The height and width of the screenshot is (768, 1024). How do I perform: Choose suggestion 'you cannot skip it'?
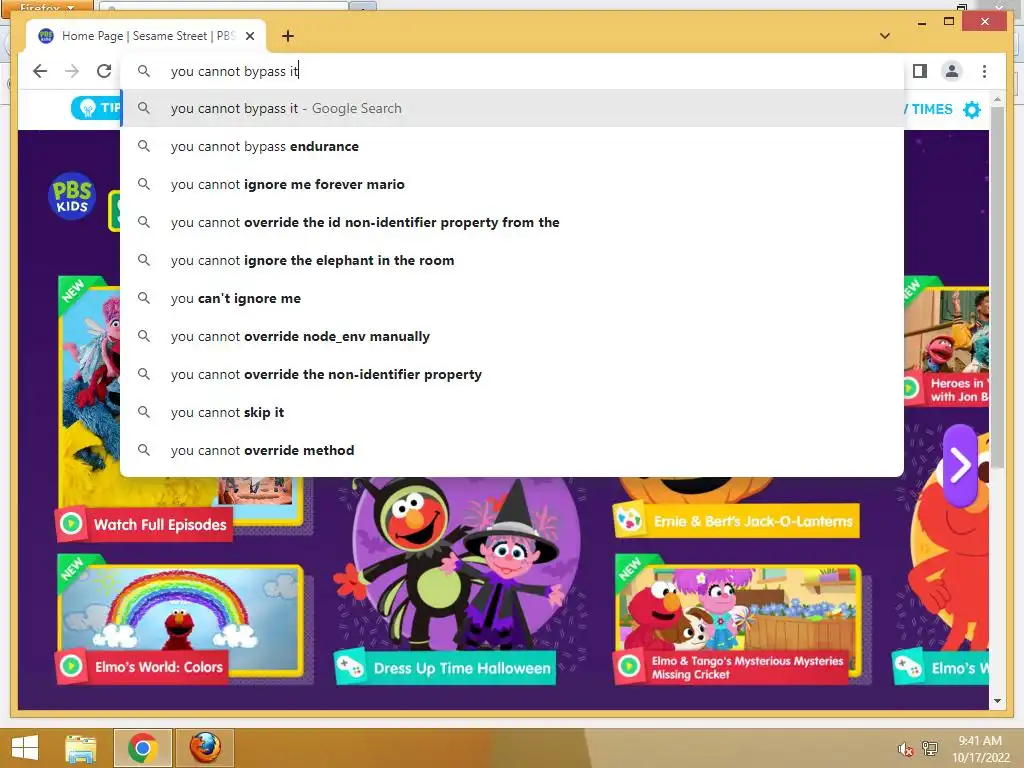click(x=513, y=412)
